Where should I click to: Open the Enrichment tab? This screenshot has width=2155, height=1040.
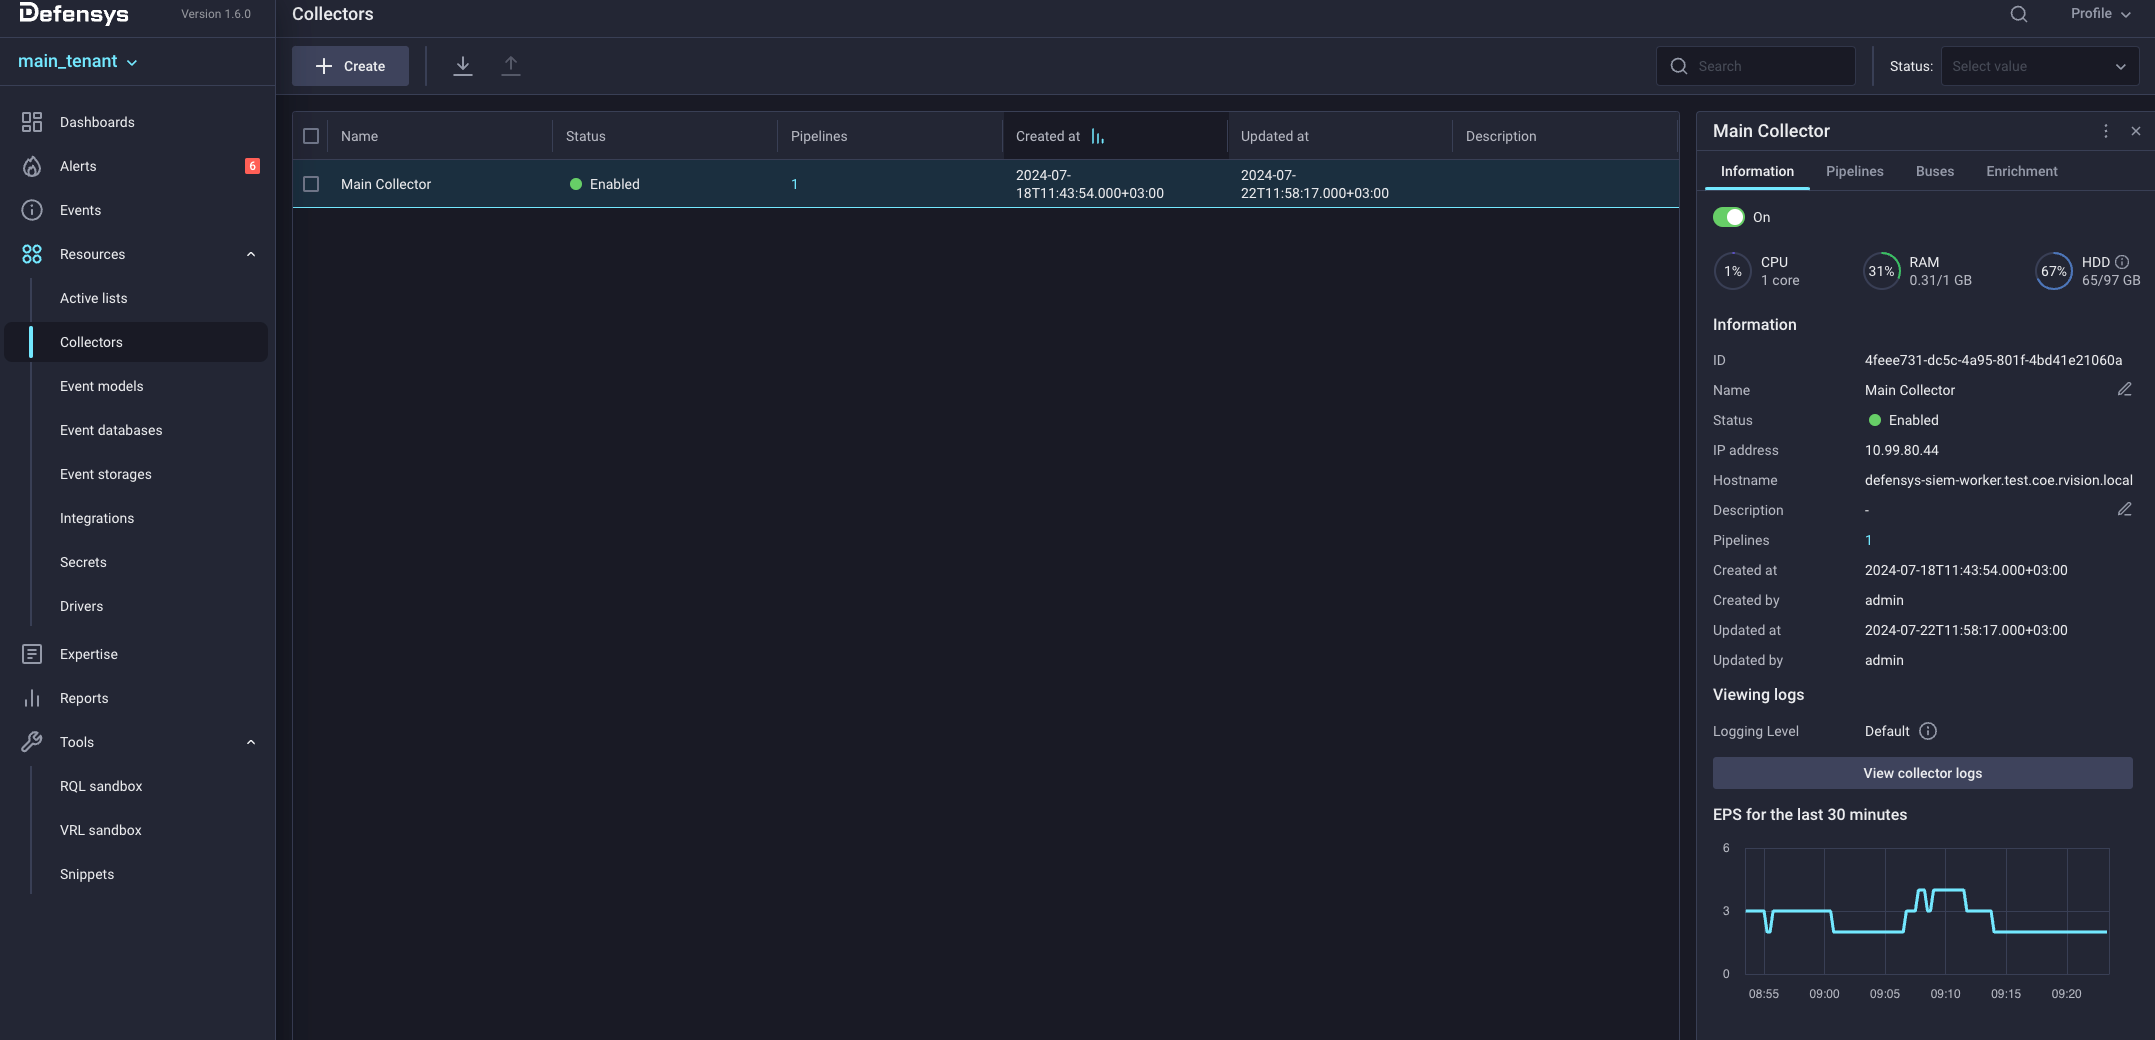(2021, 171)
